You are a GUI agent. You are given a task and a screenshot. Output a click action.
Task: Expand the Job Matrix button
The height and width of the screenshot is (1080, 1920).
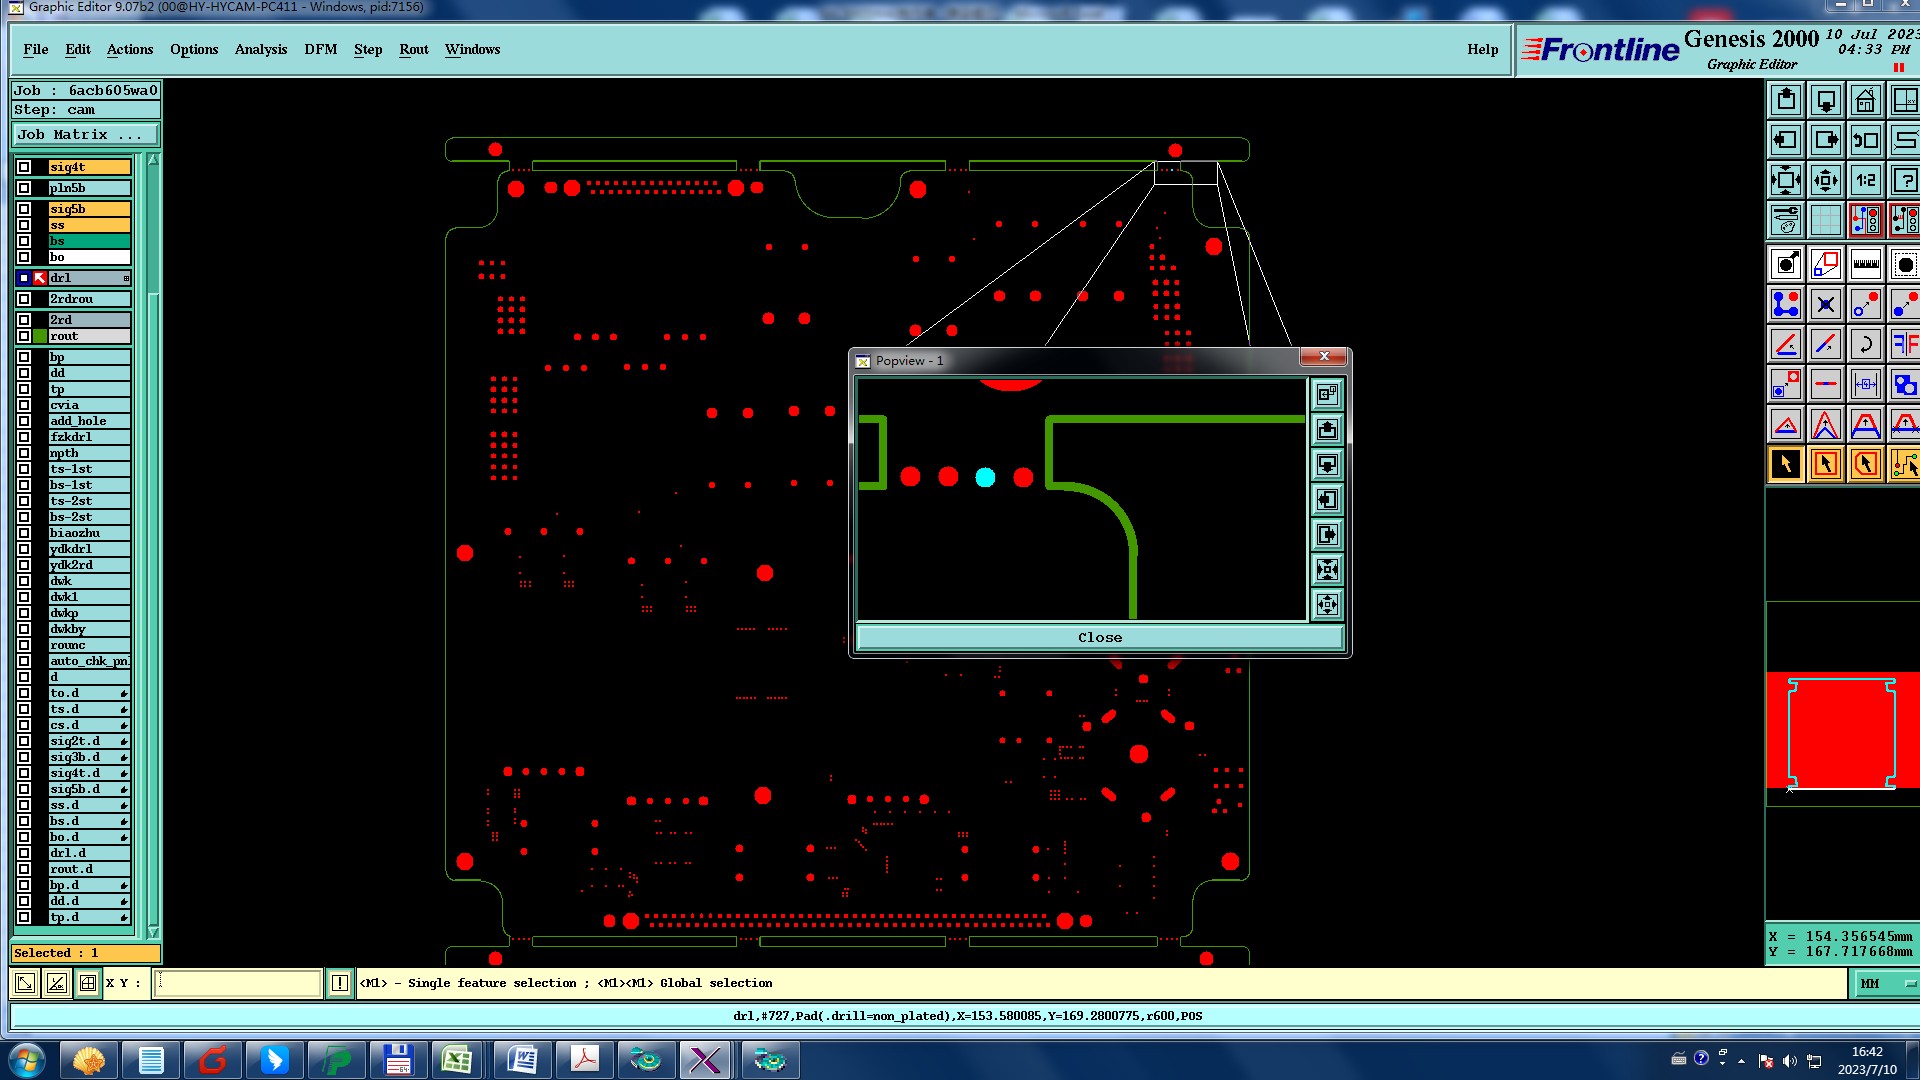[x=85, y=135]
